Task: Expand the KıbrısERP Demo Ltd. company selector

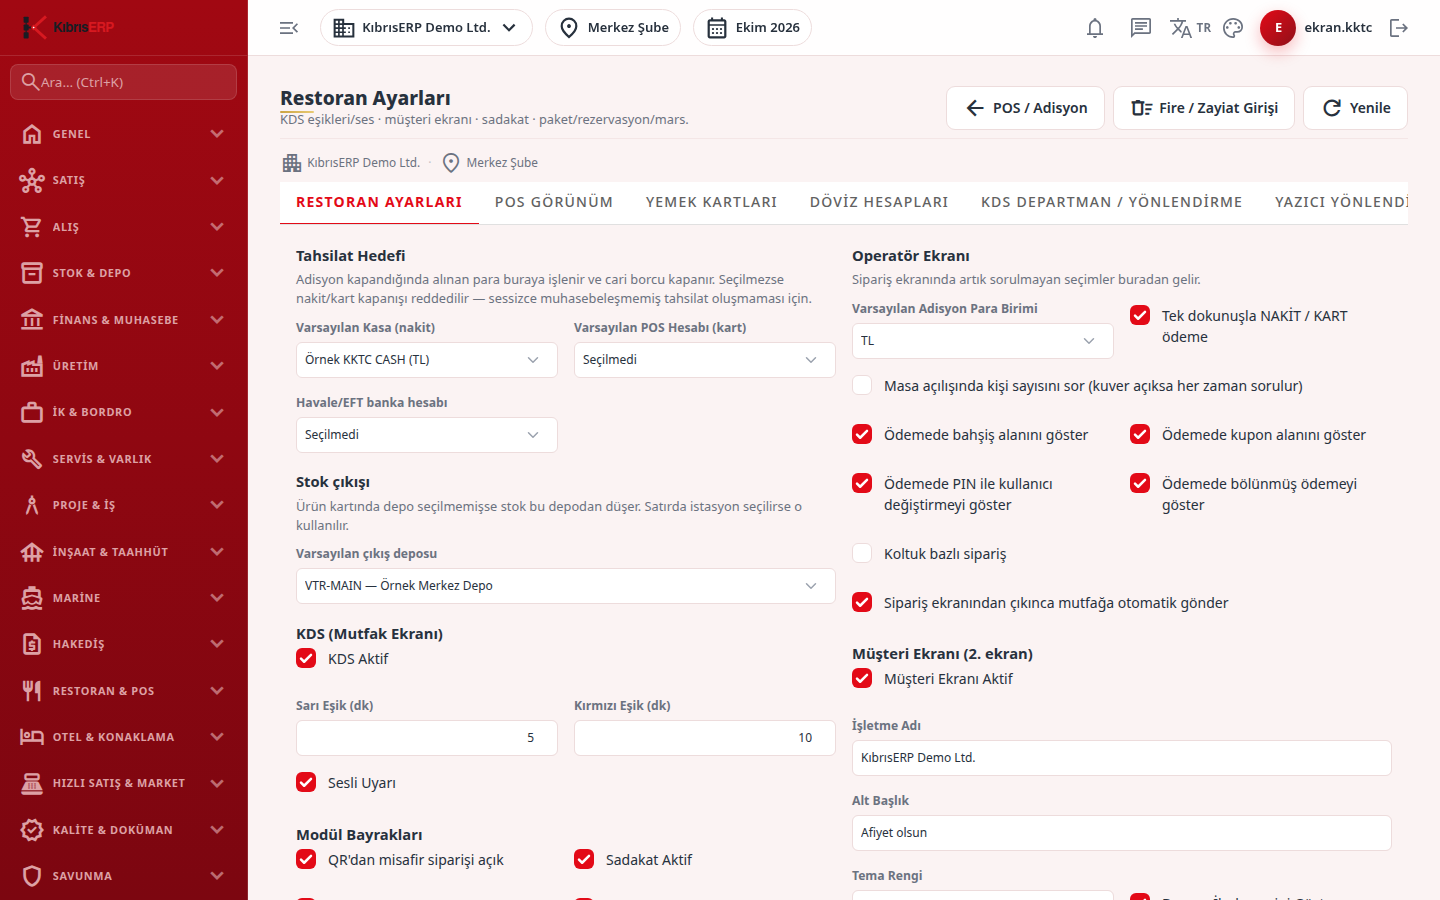Action: [426, 28]
